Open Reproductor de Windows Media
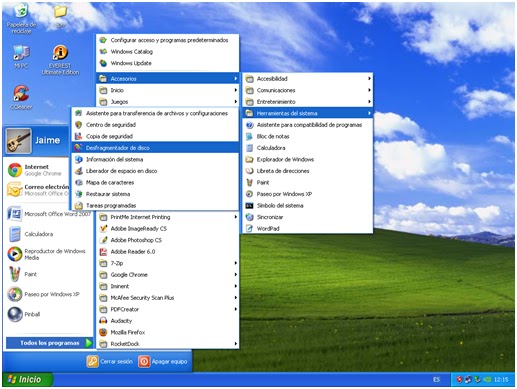Image resolution: width=517 pixels, height=389 pixels. (47, 254)
